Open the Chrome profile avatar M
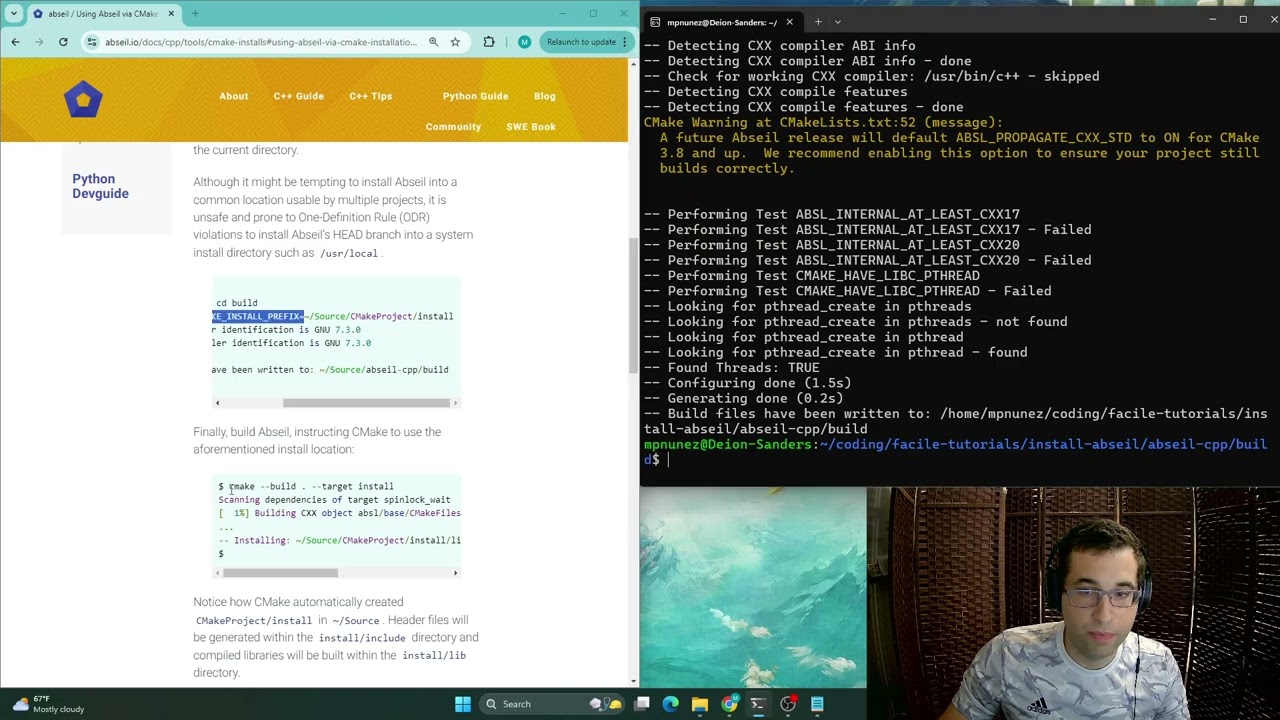 click(x=524, y=42)
